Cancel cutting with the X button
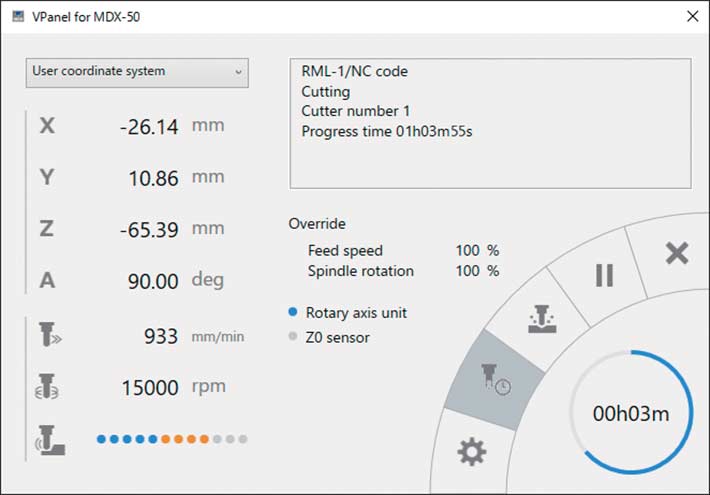This screenshot has height=495, width=710. [x=677, y=253]
